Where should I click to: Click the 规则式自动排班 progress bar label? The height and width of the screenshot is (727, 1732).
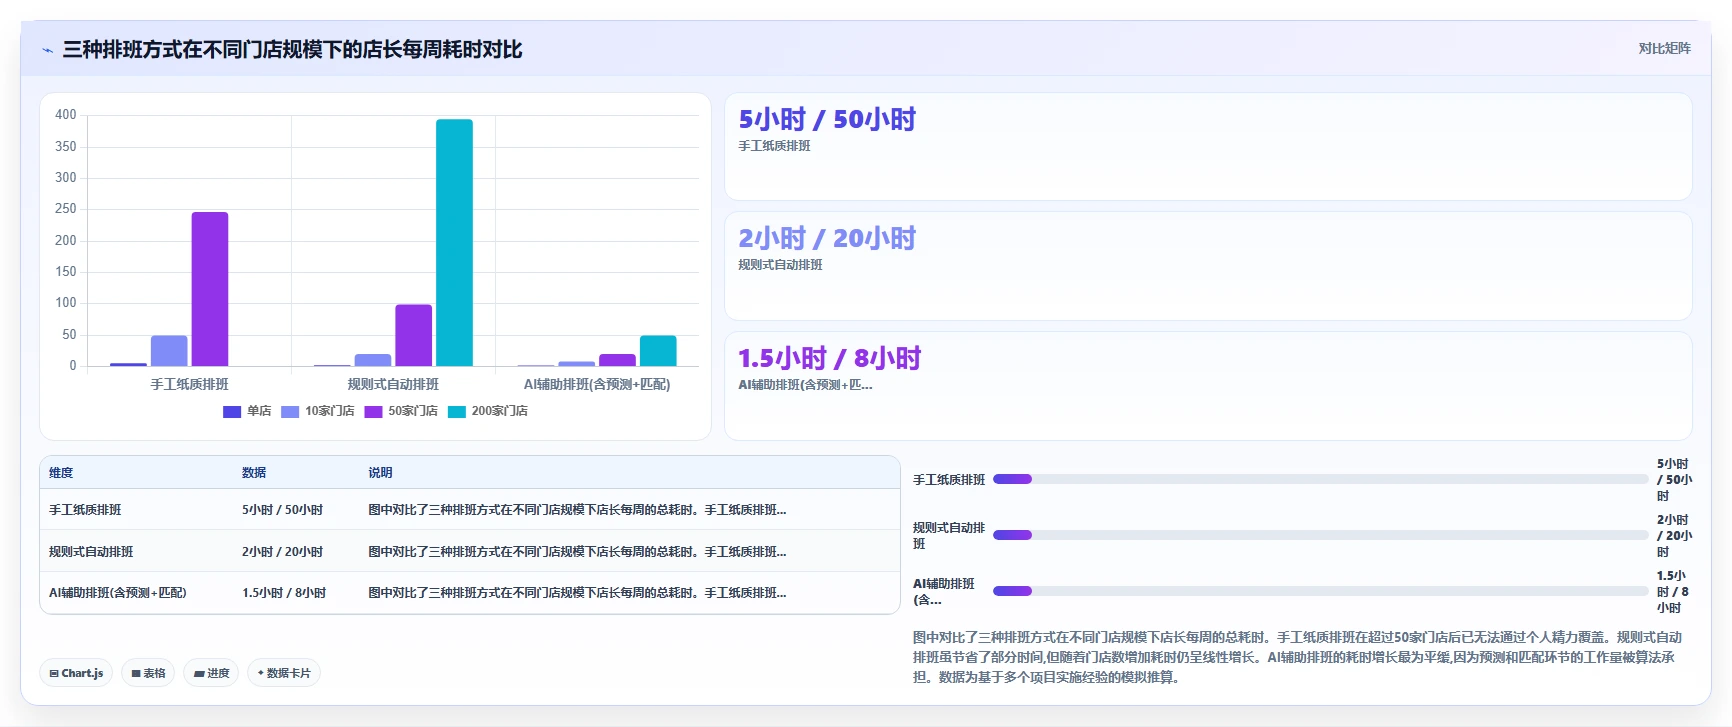pyautogui.click(x=949, y=536)
